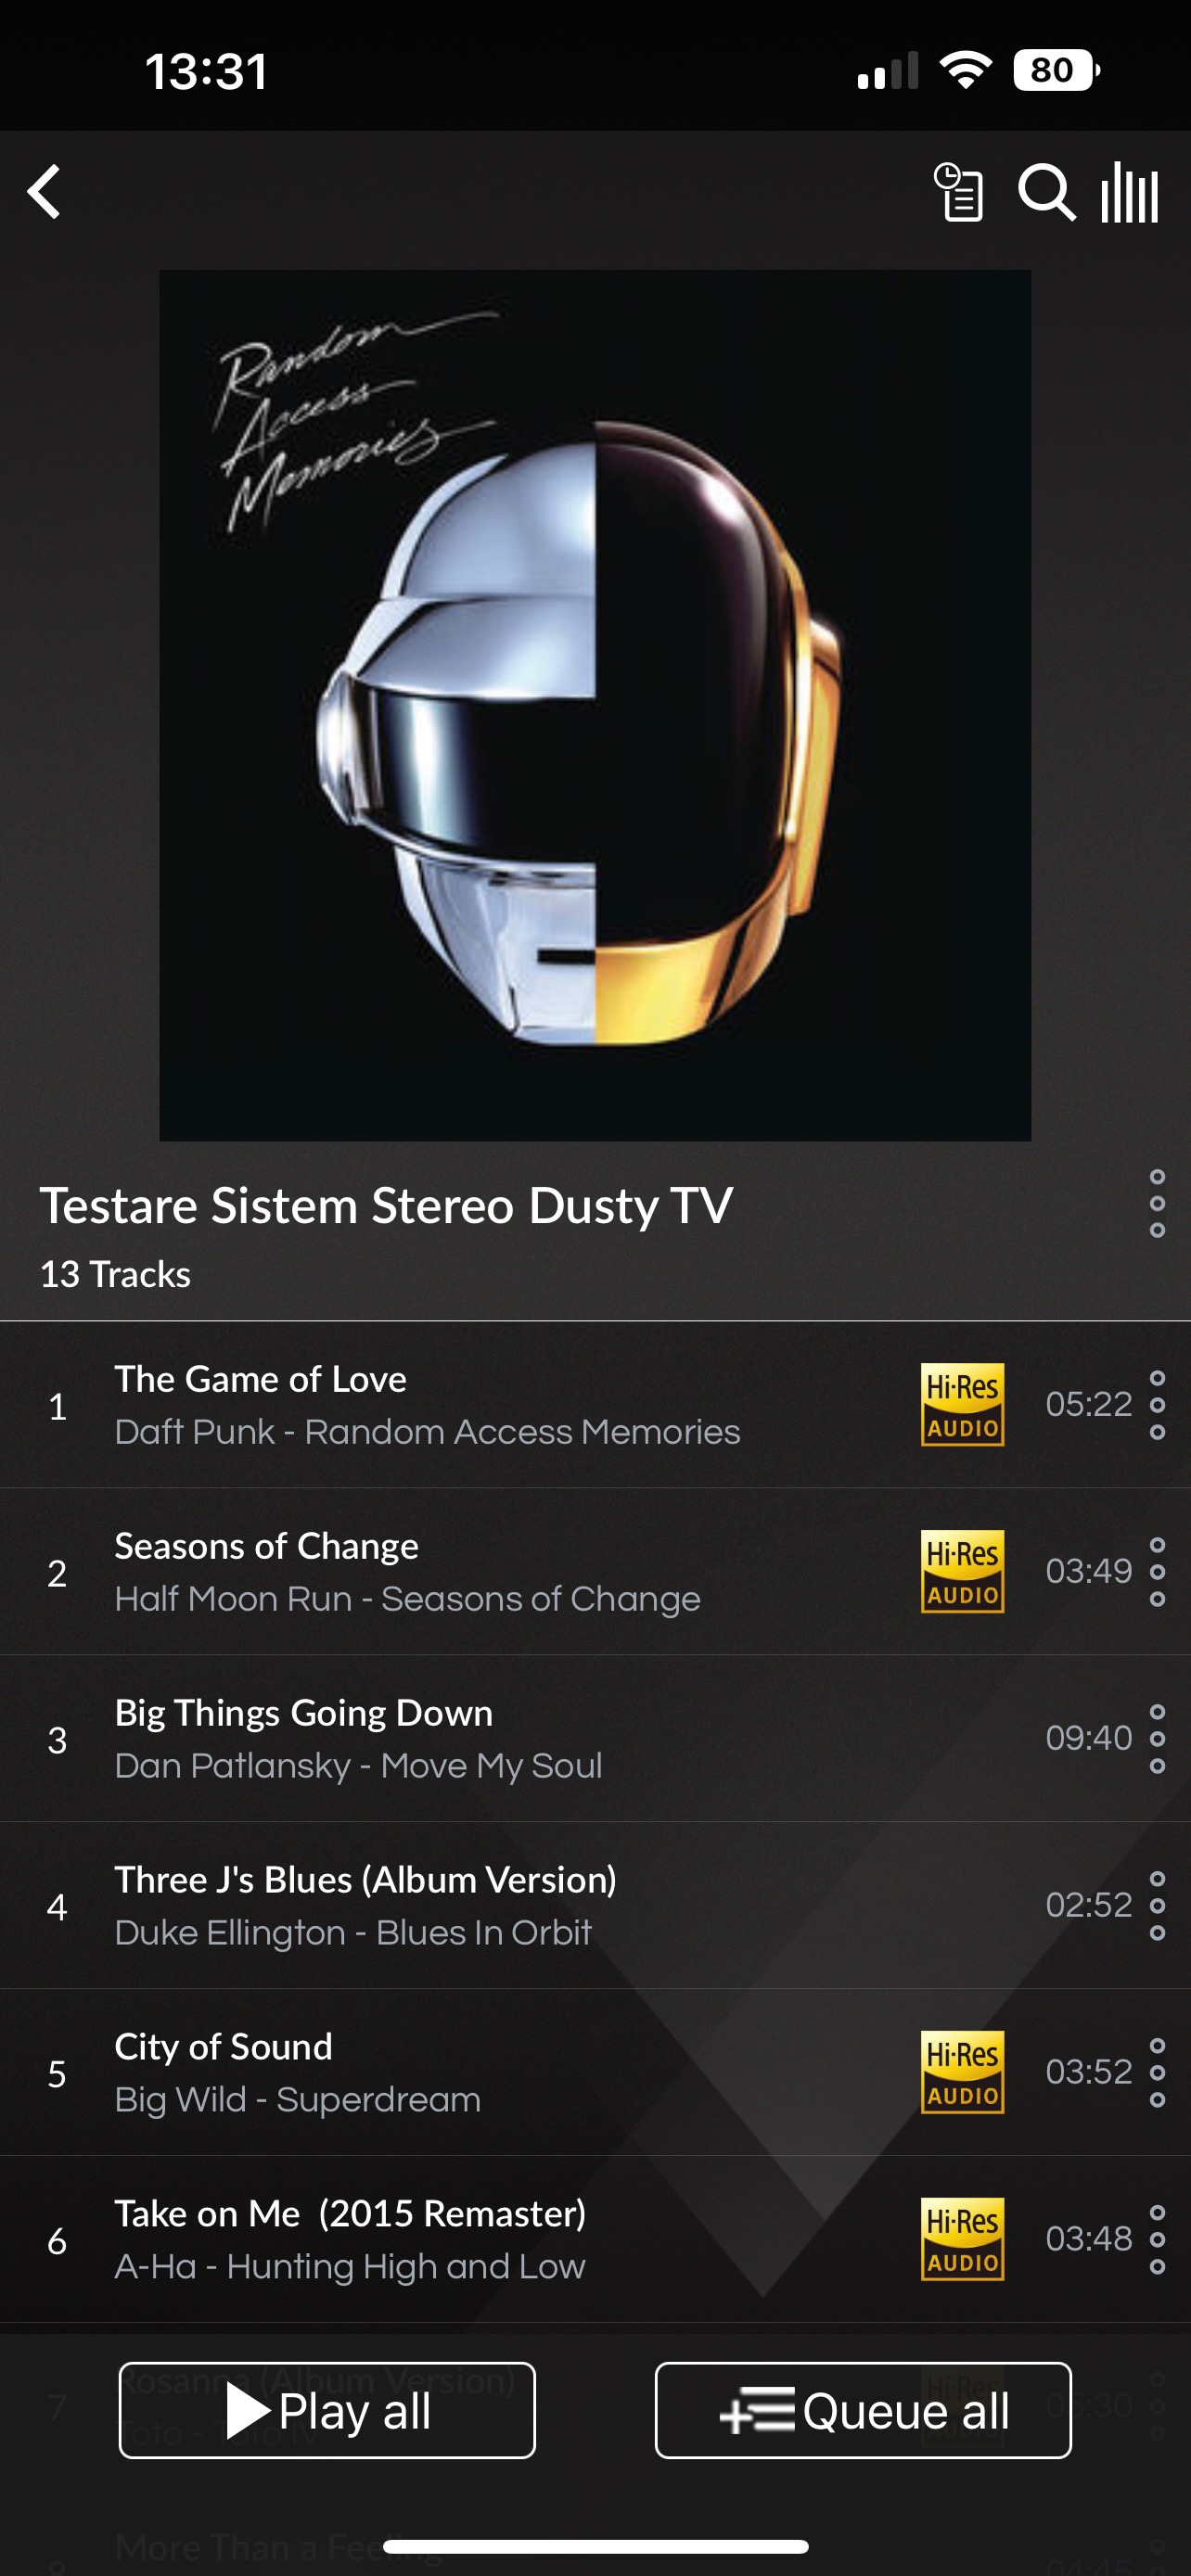Image resolution: width=1191 pixels, height=2576 pixels.
Task: Open the play queue history icon
Action: [x=958, y=192]
